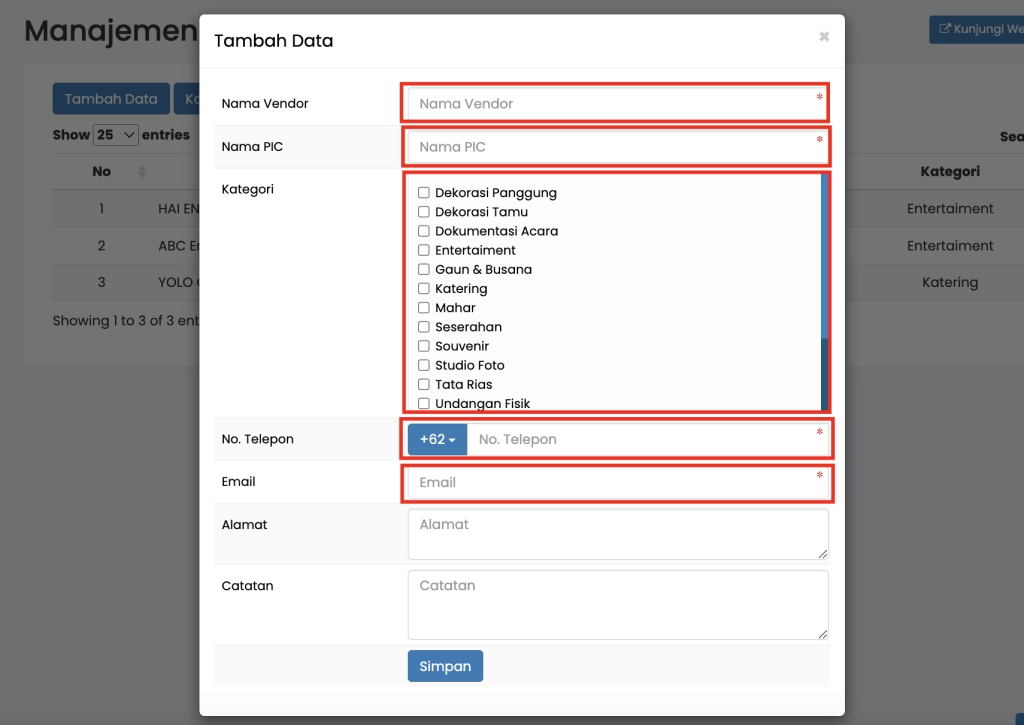This screenshot has width=1024, height=725.
Task: Tick the Dekorasi Panggung checkbox
Action: [x=424, y=193]
